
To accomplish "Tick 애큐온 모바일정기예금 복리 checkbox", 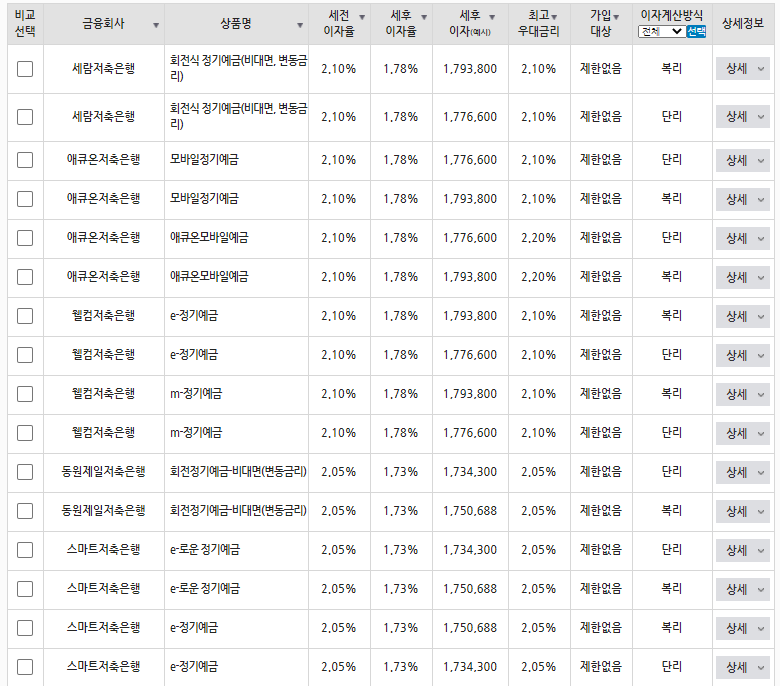I will point(25,199).
